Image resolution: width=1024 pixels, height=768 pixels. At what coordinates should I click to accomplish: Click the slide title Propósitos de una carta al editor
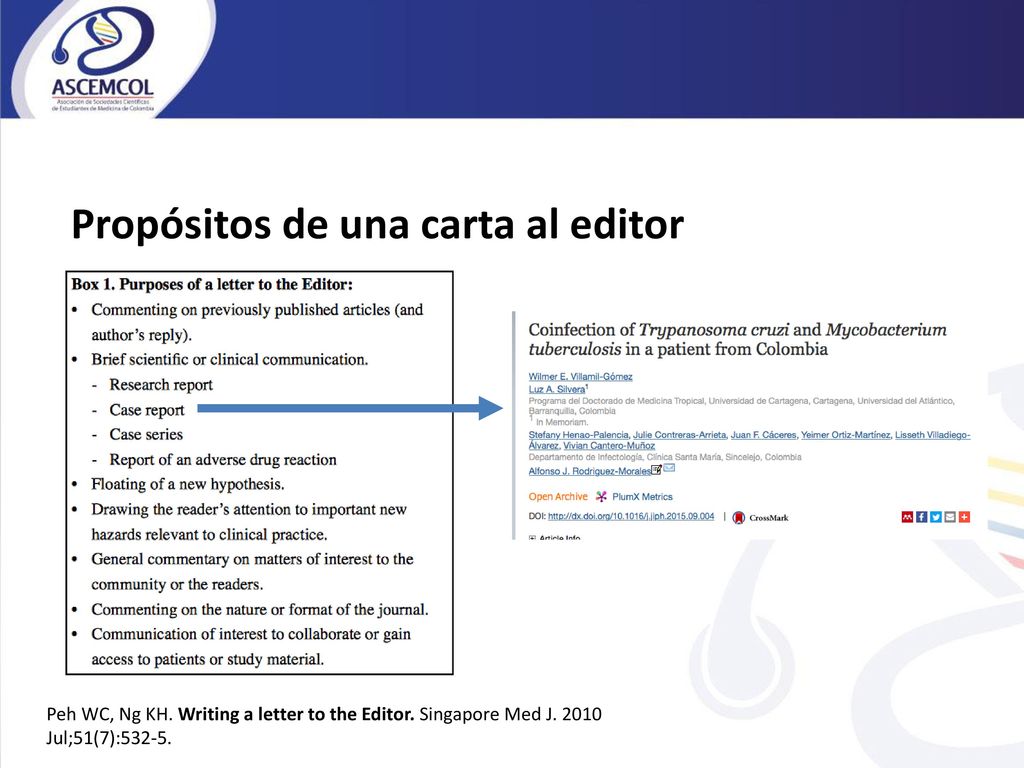click(x=377, y=225)
